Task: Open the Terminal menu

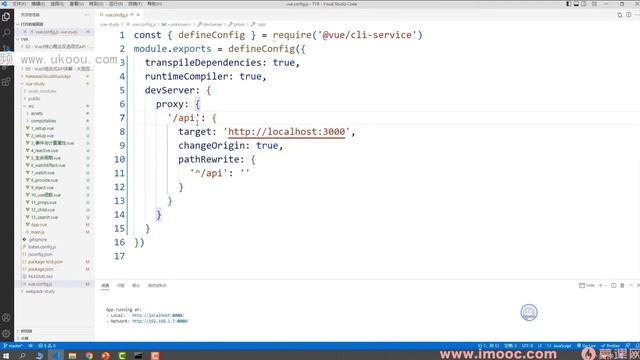Action: 135,4
